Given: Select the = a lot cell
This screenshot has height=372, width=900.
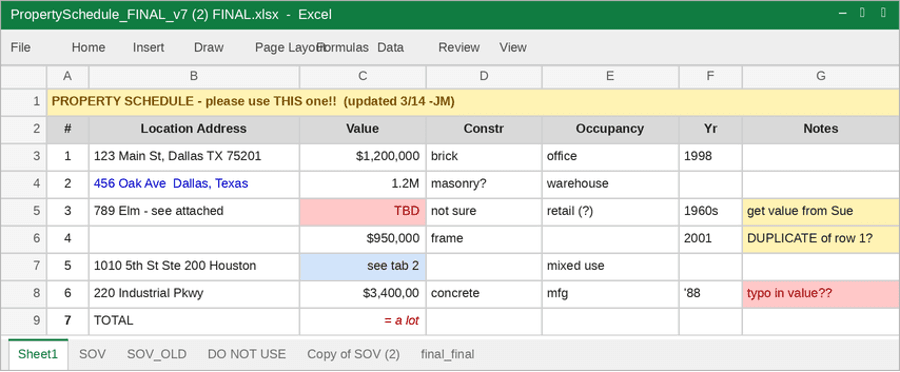Looking at the screenshot, I should pos(363,321).
